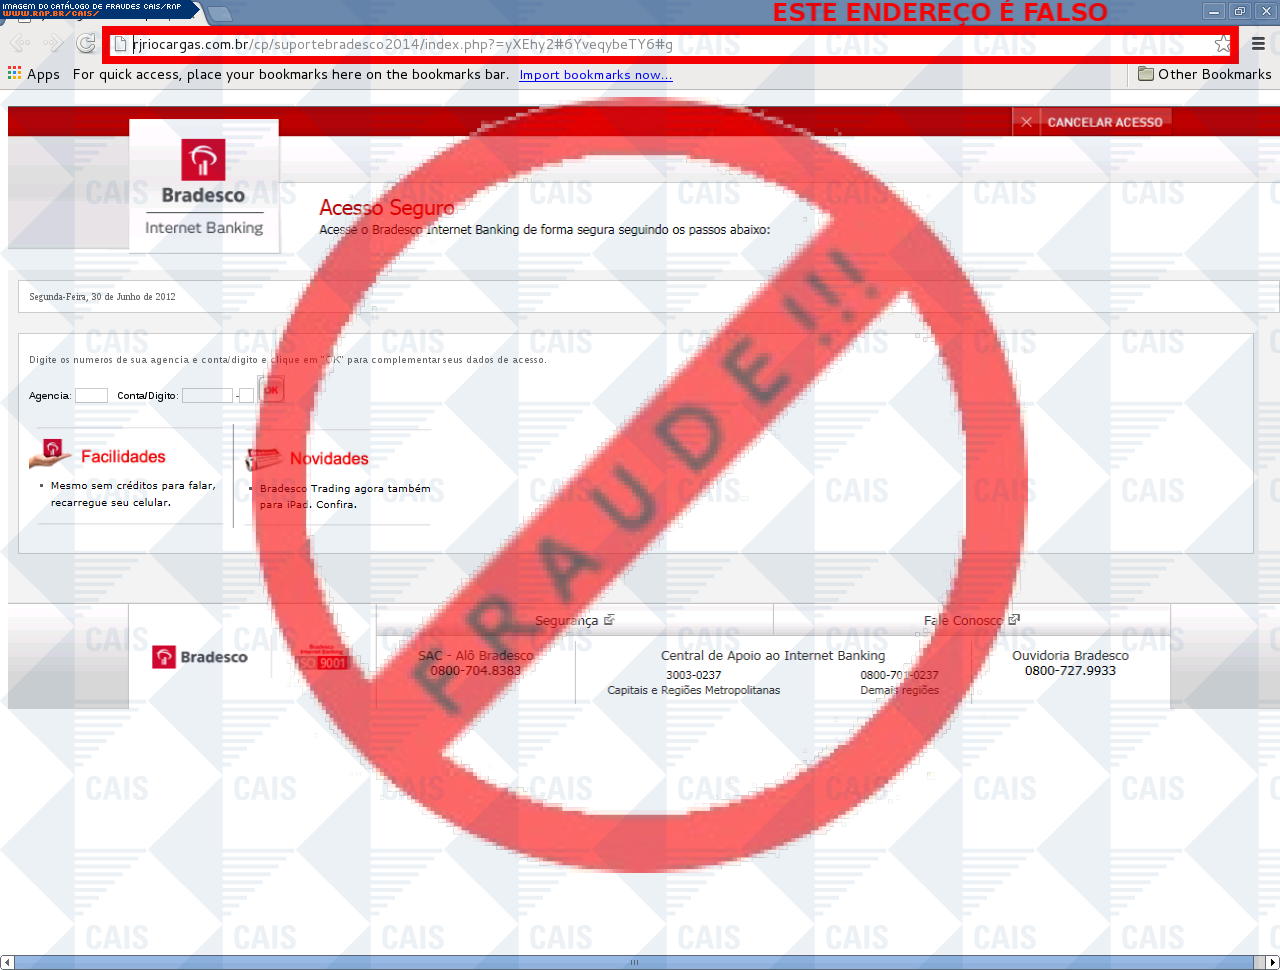Click the Bradesco Internet Banking logo
This screenshot has width=1280, height=970.
tap(204, 187)
